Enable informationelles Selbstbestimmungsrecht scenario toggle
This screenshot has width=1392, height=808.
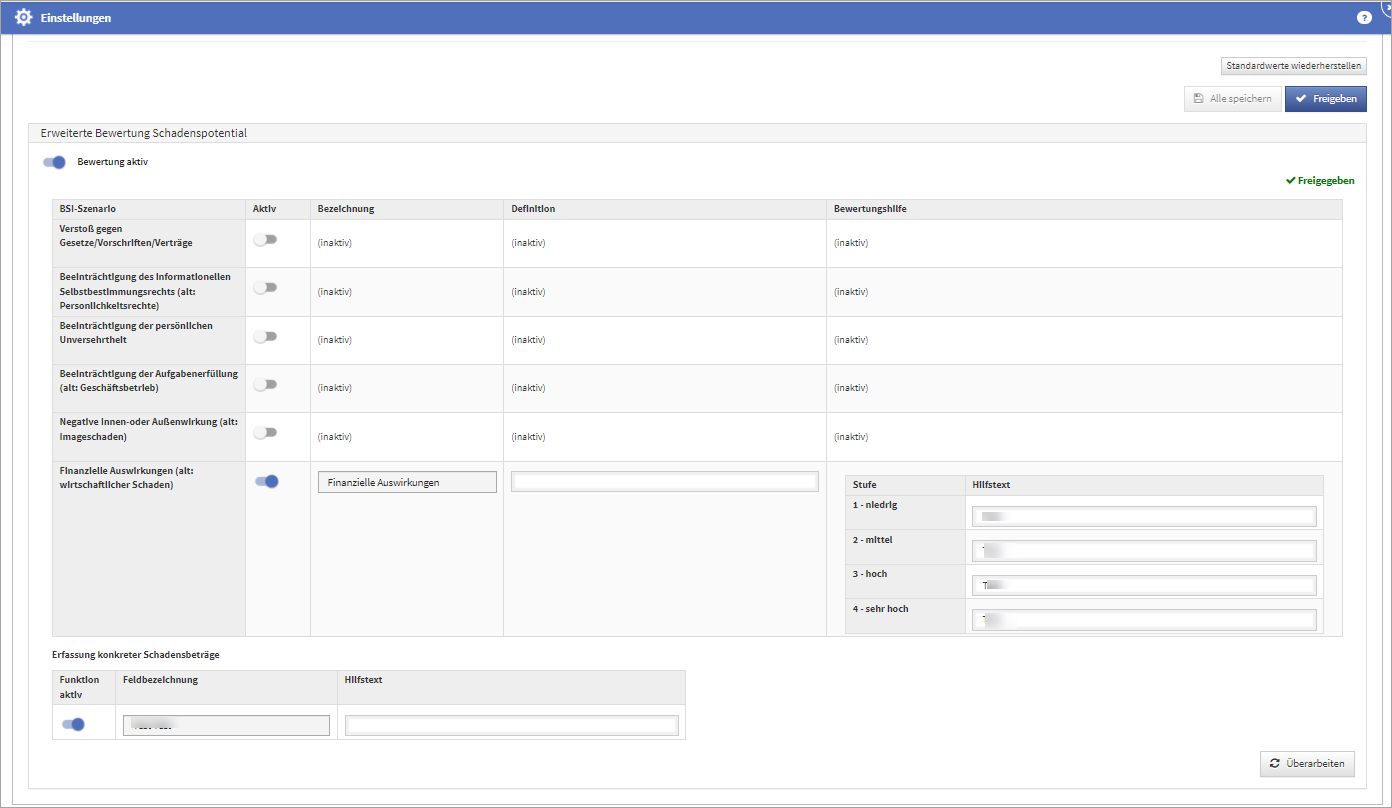coord(265,288)
